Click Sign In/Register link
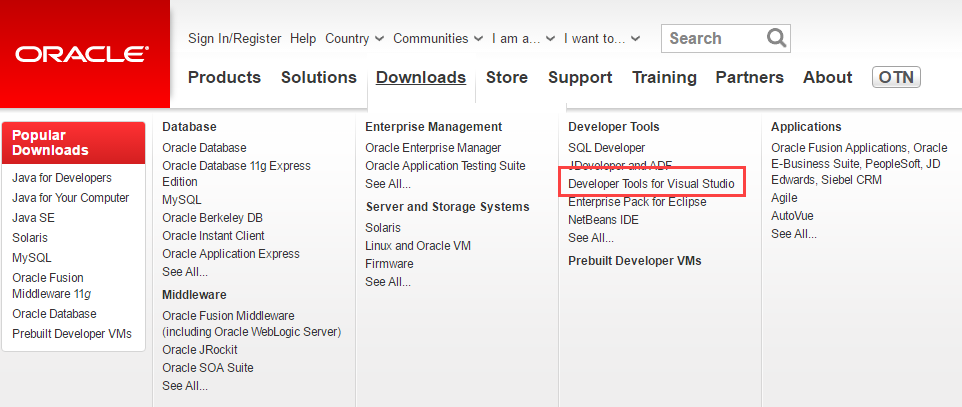Image resolution: width=962 pixels, height=407 pixels. tap(234, 39)
